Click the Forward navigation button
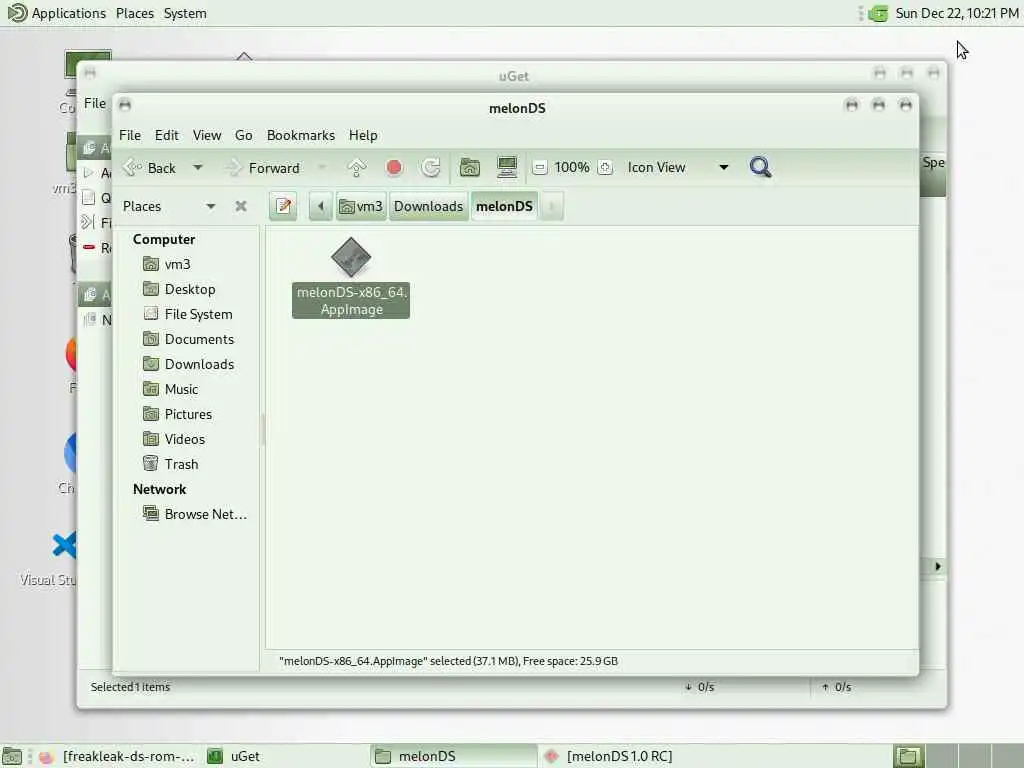This screenshot has width=1024, height=768. [262, 168]
